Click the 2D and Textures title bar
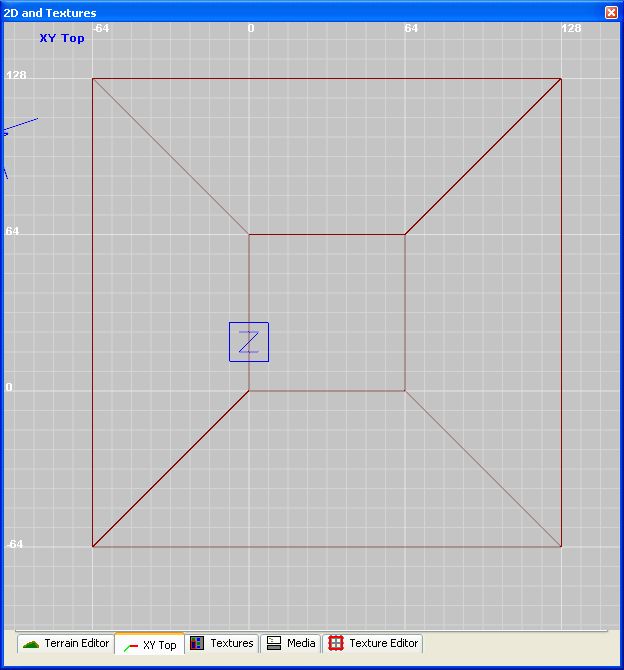 coord(300,12)
